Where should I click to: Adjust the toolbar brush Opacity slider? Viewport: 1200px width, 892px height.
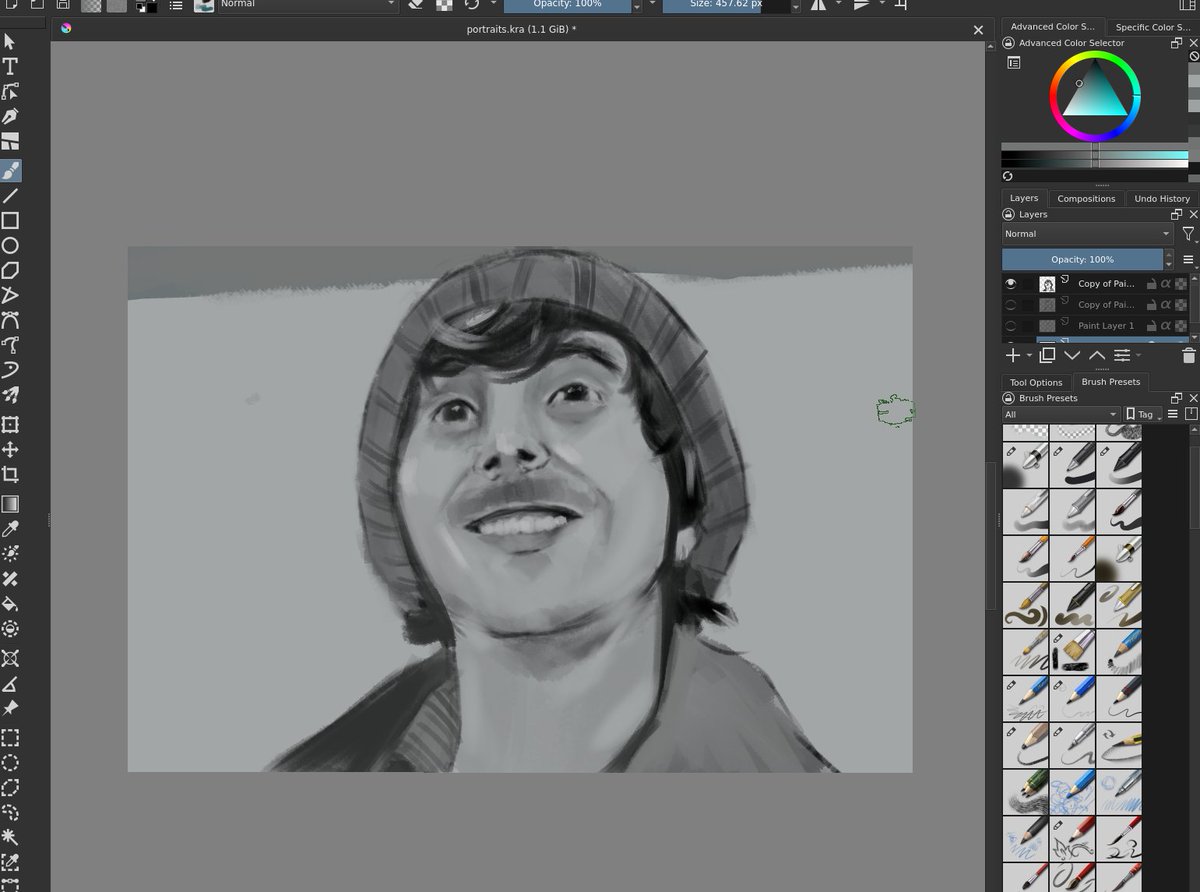567,5
